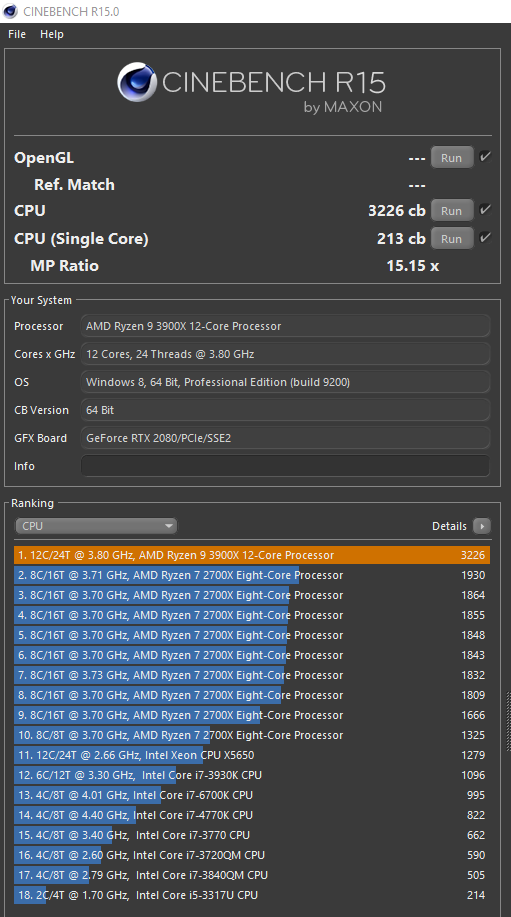The image size is (511, 917).
Task: Toggle the CPU test checkbox
Action: (x=485, y=209)
